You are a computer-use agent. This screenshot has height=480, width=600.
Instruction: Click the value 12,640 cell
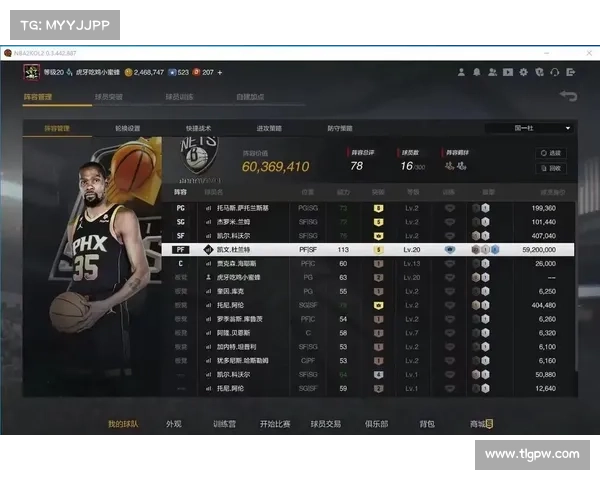[546, 389]
